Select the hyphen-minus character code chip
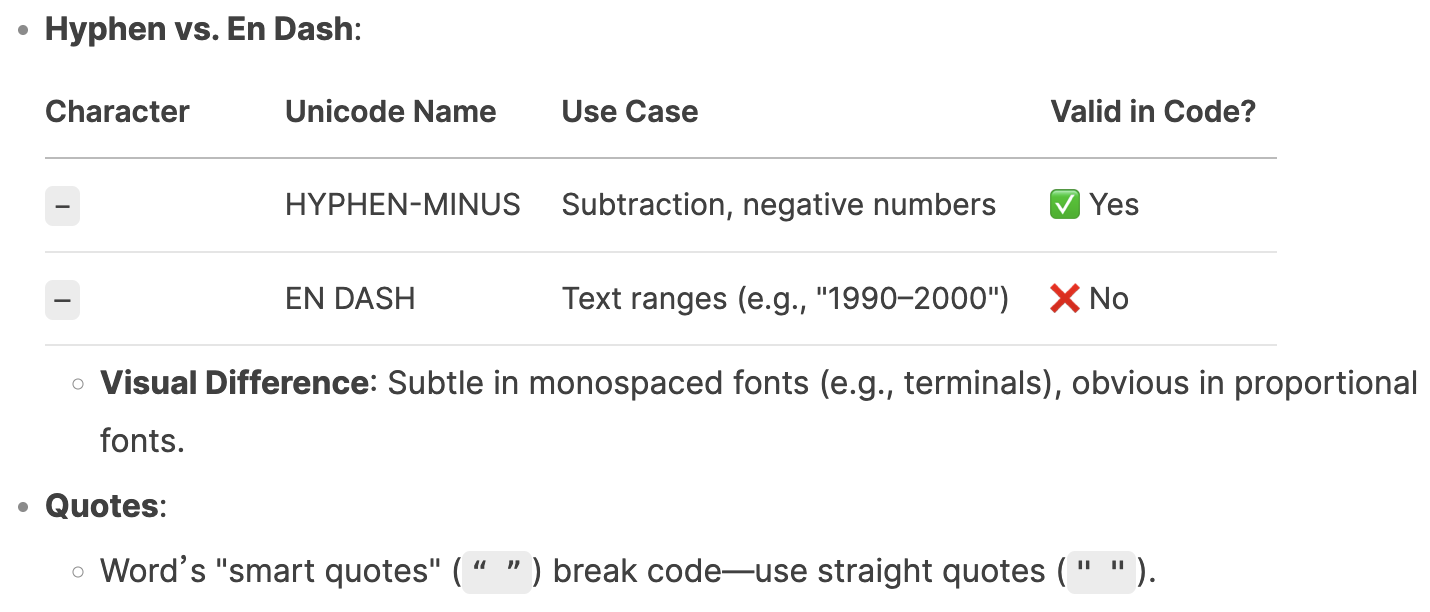This screenshot has height=612, width=1430. [x=62, y=206]
